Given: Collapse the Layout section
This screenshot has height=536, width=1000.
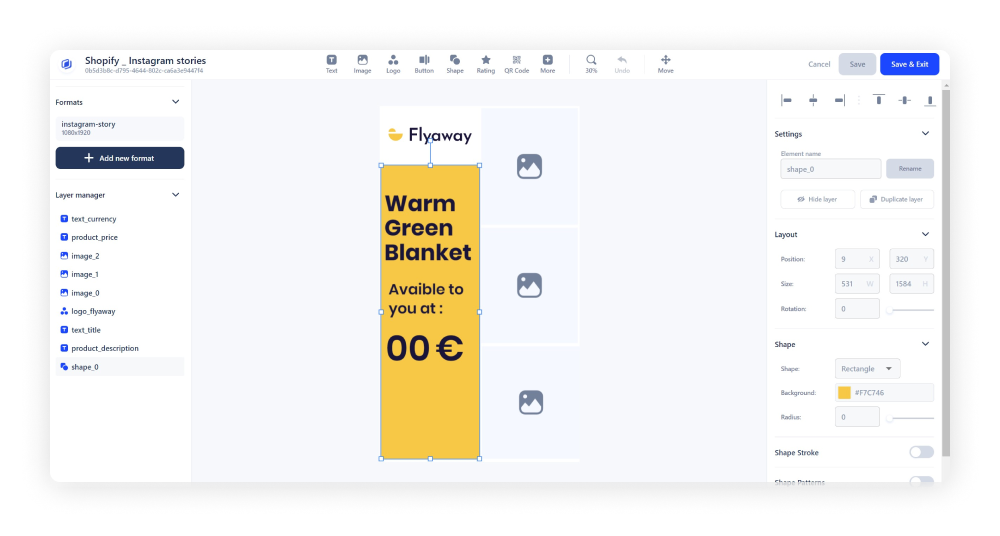Looking at the screenshot, I should coord(925,234).
